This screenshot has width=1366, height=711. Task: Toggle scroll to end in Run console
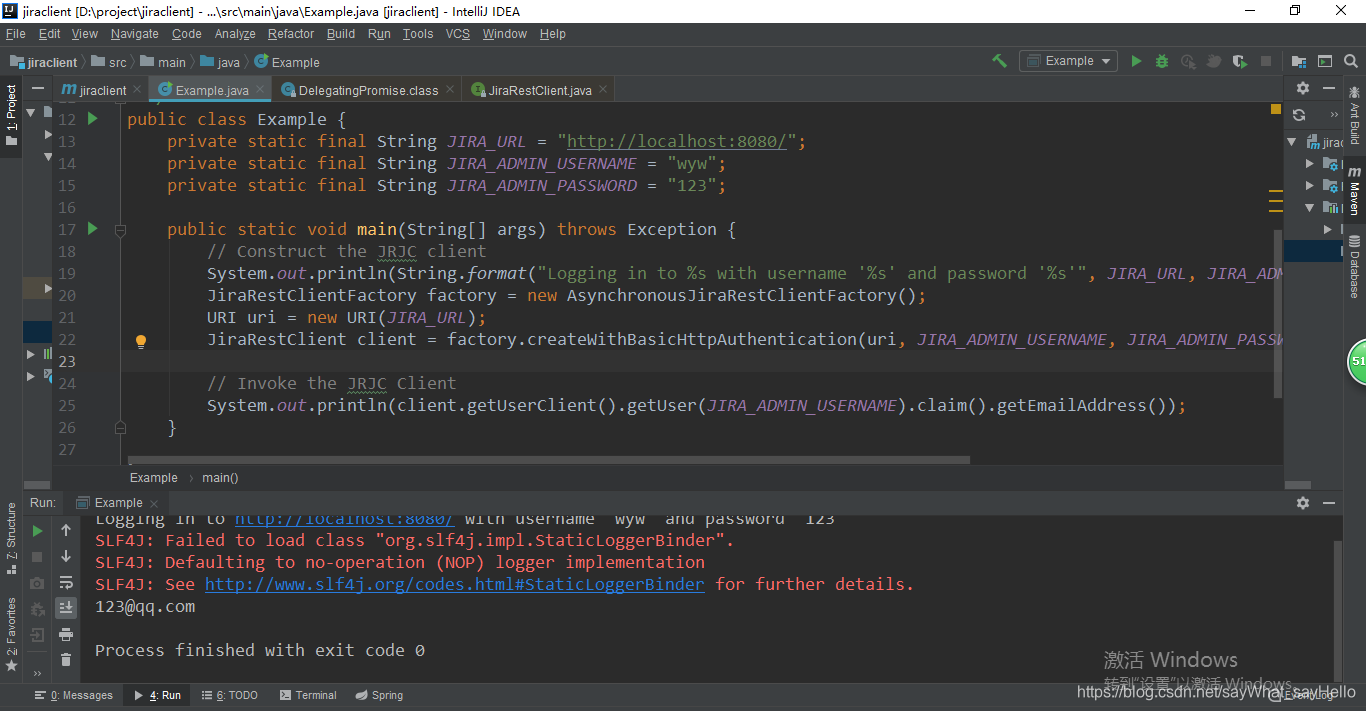coord(66,608)
